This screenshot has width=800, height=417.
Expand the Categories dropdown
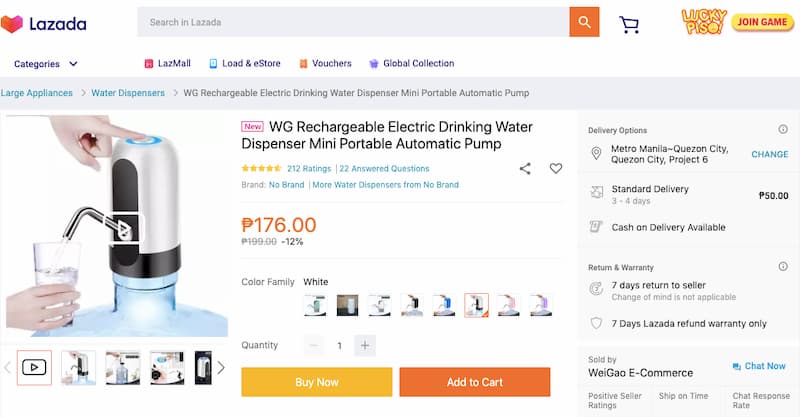pyautogui.click(x=45, y=64)
